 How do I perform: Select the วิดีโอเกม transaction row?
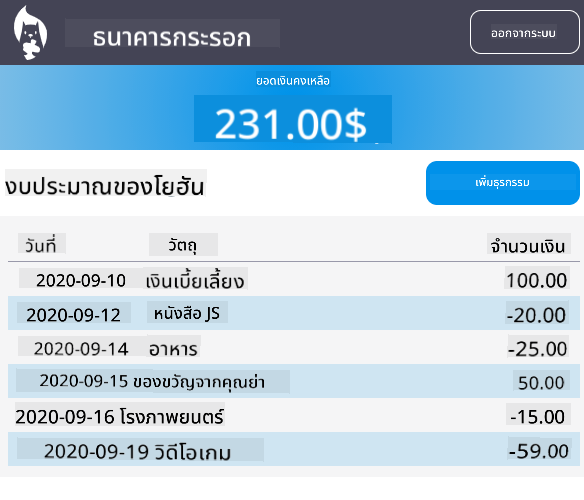click(294, 449)
